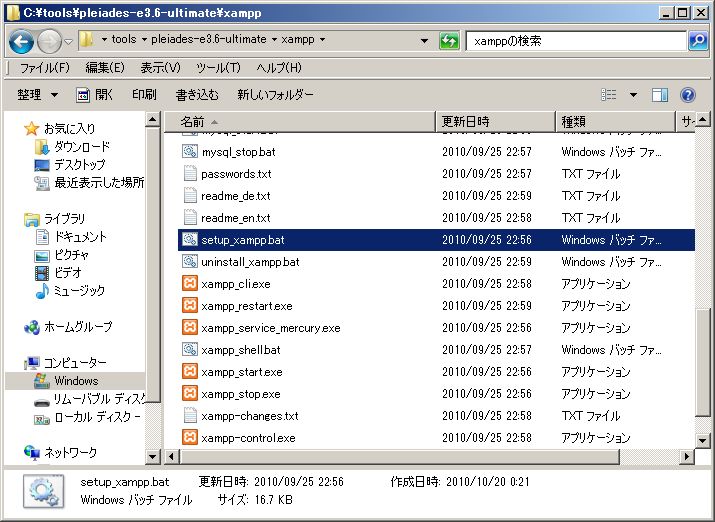Select mysql_stop.bat file icon

190,151
